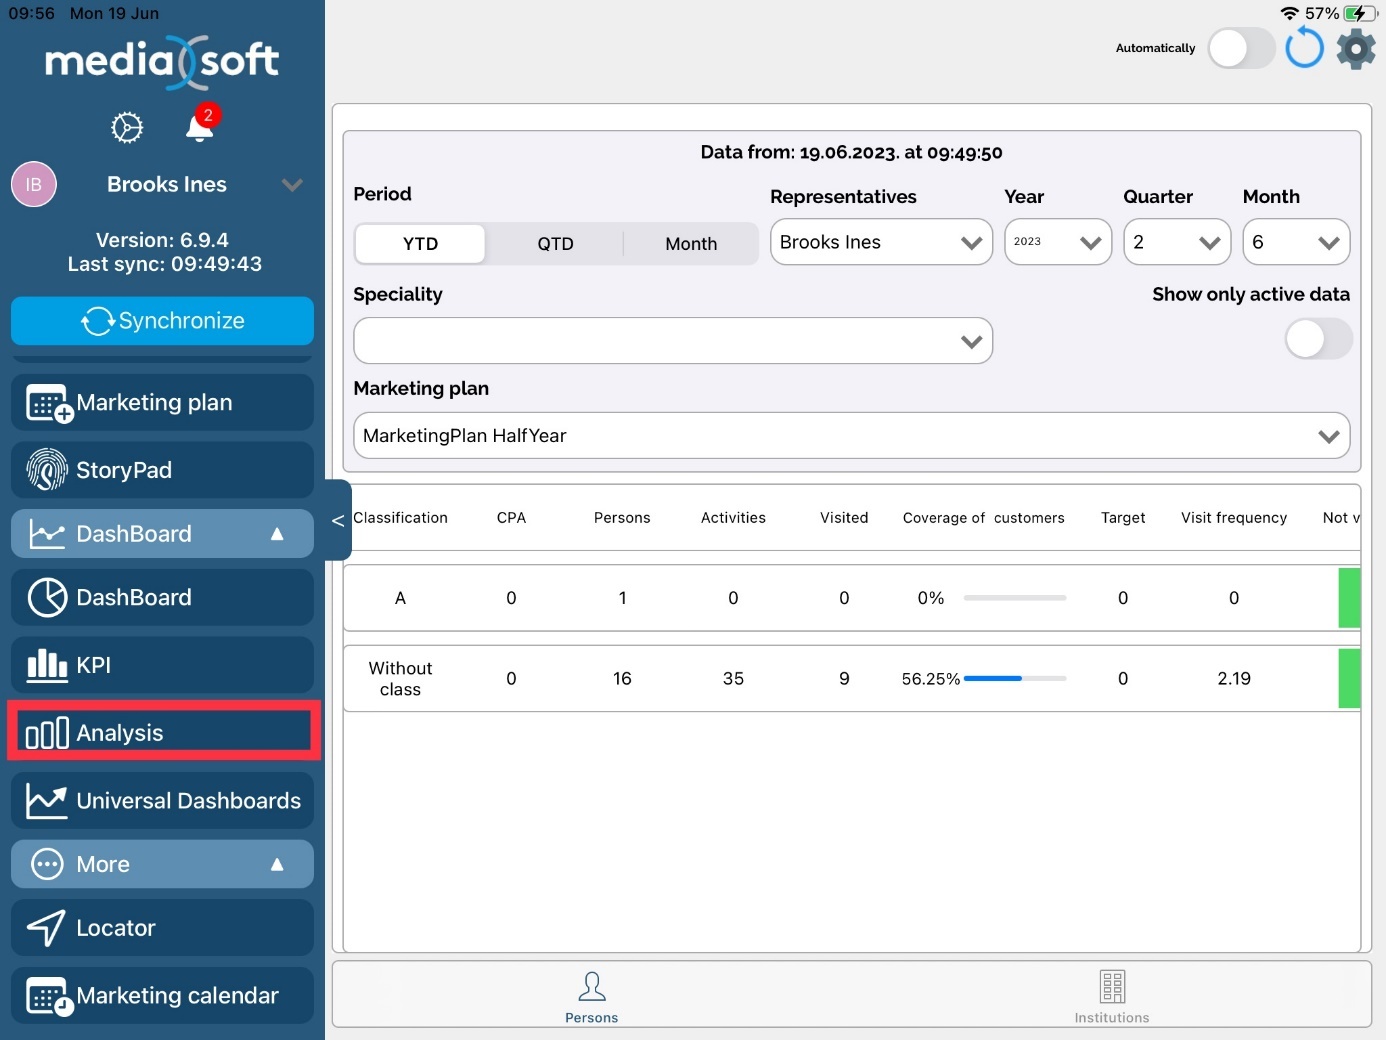
Task: Open the Locator navigation item
Action: click(162, 928)
